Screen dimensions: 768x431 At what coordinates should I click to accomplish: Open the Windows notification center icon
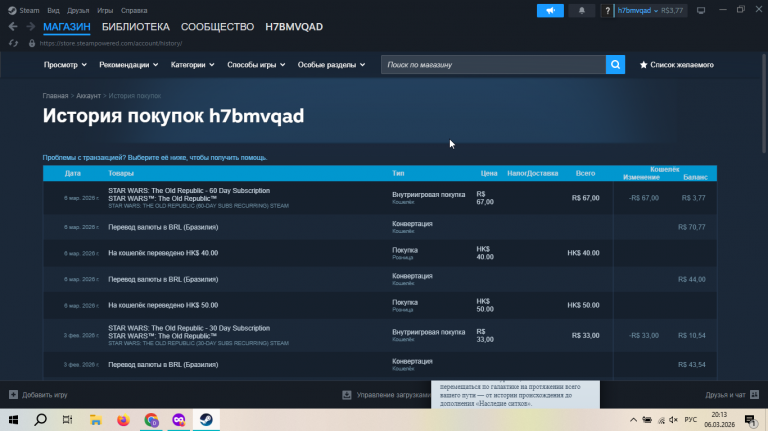coord(750,420)
